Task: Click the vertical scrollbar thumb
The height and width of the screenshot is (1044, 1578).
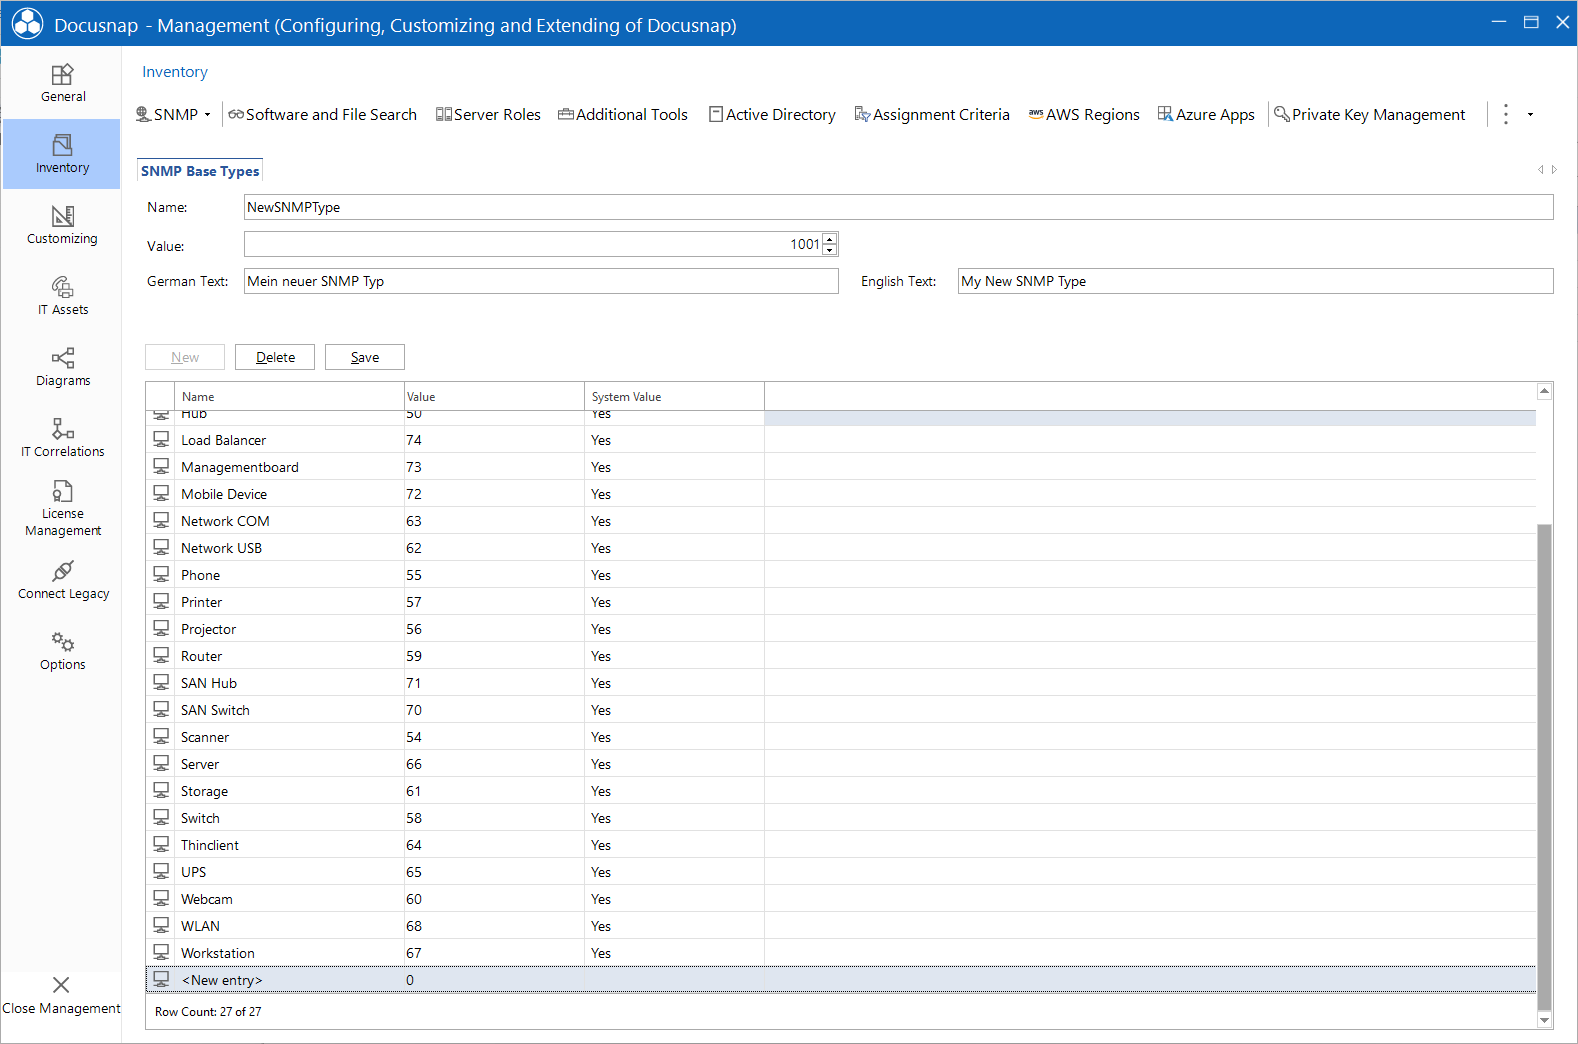Action: [1544, 767]
